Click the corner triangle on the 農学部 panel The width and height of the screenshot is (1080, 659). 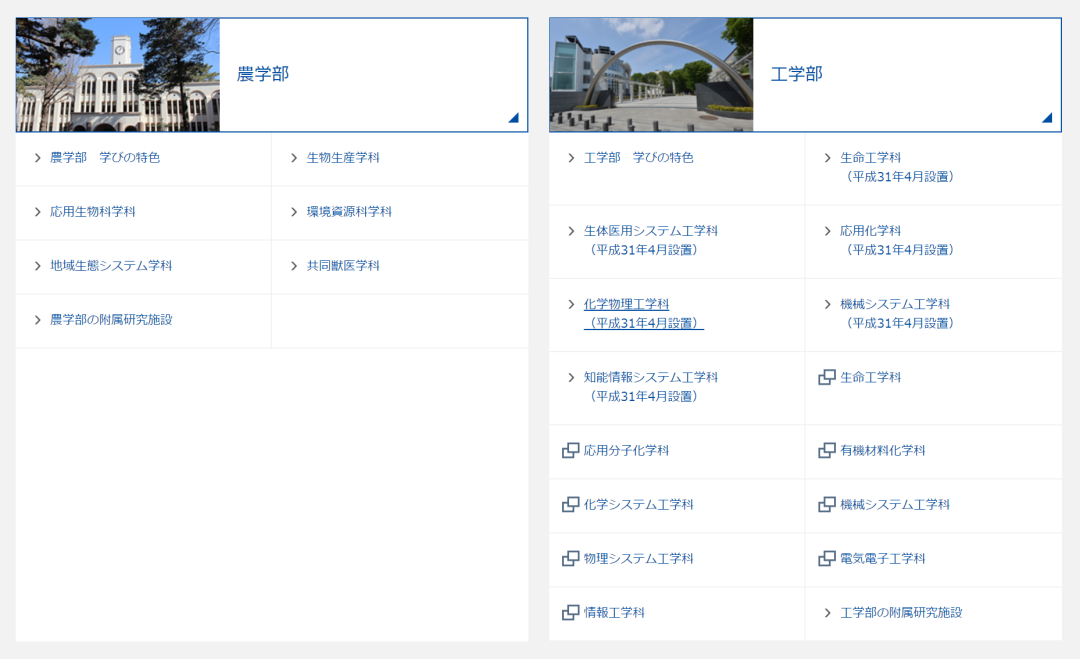click(514, 119)
